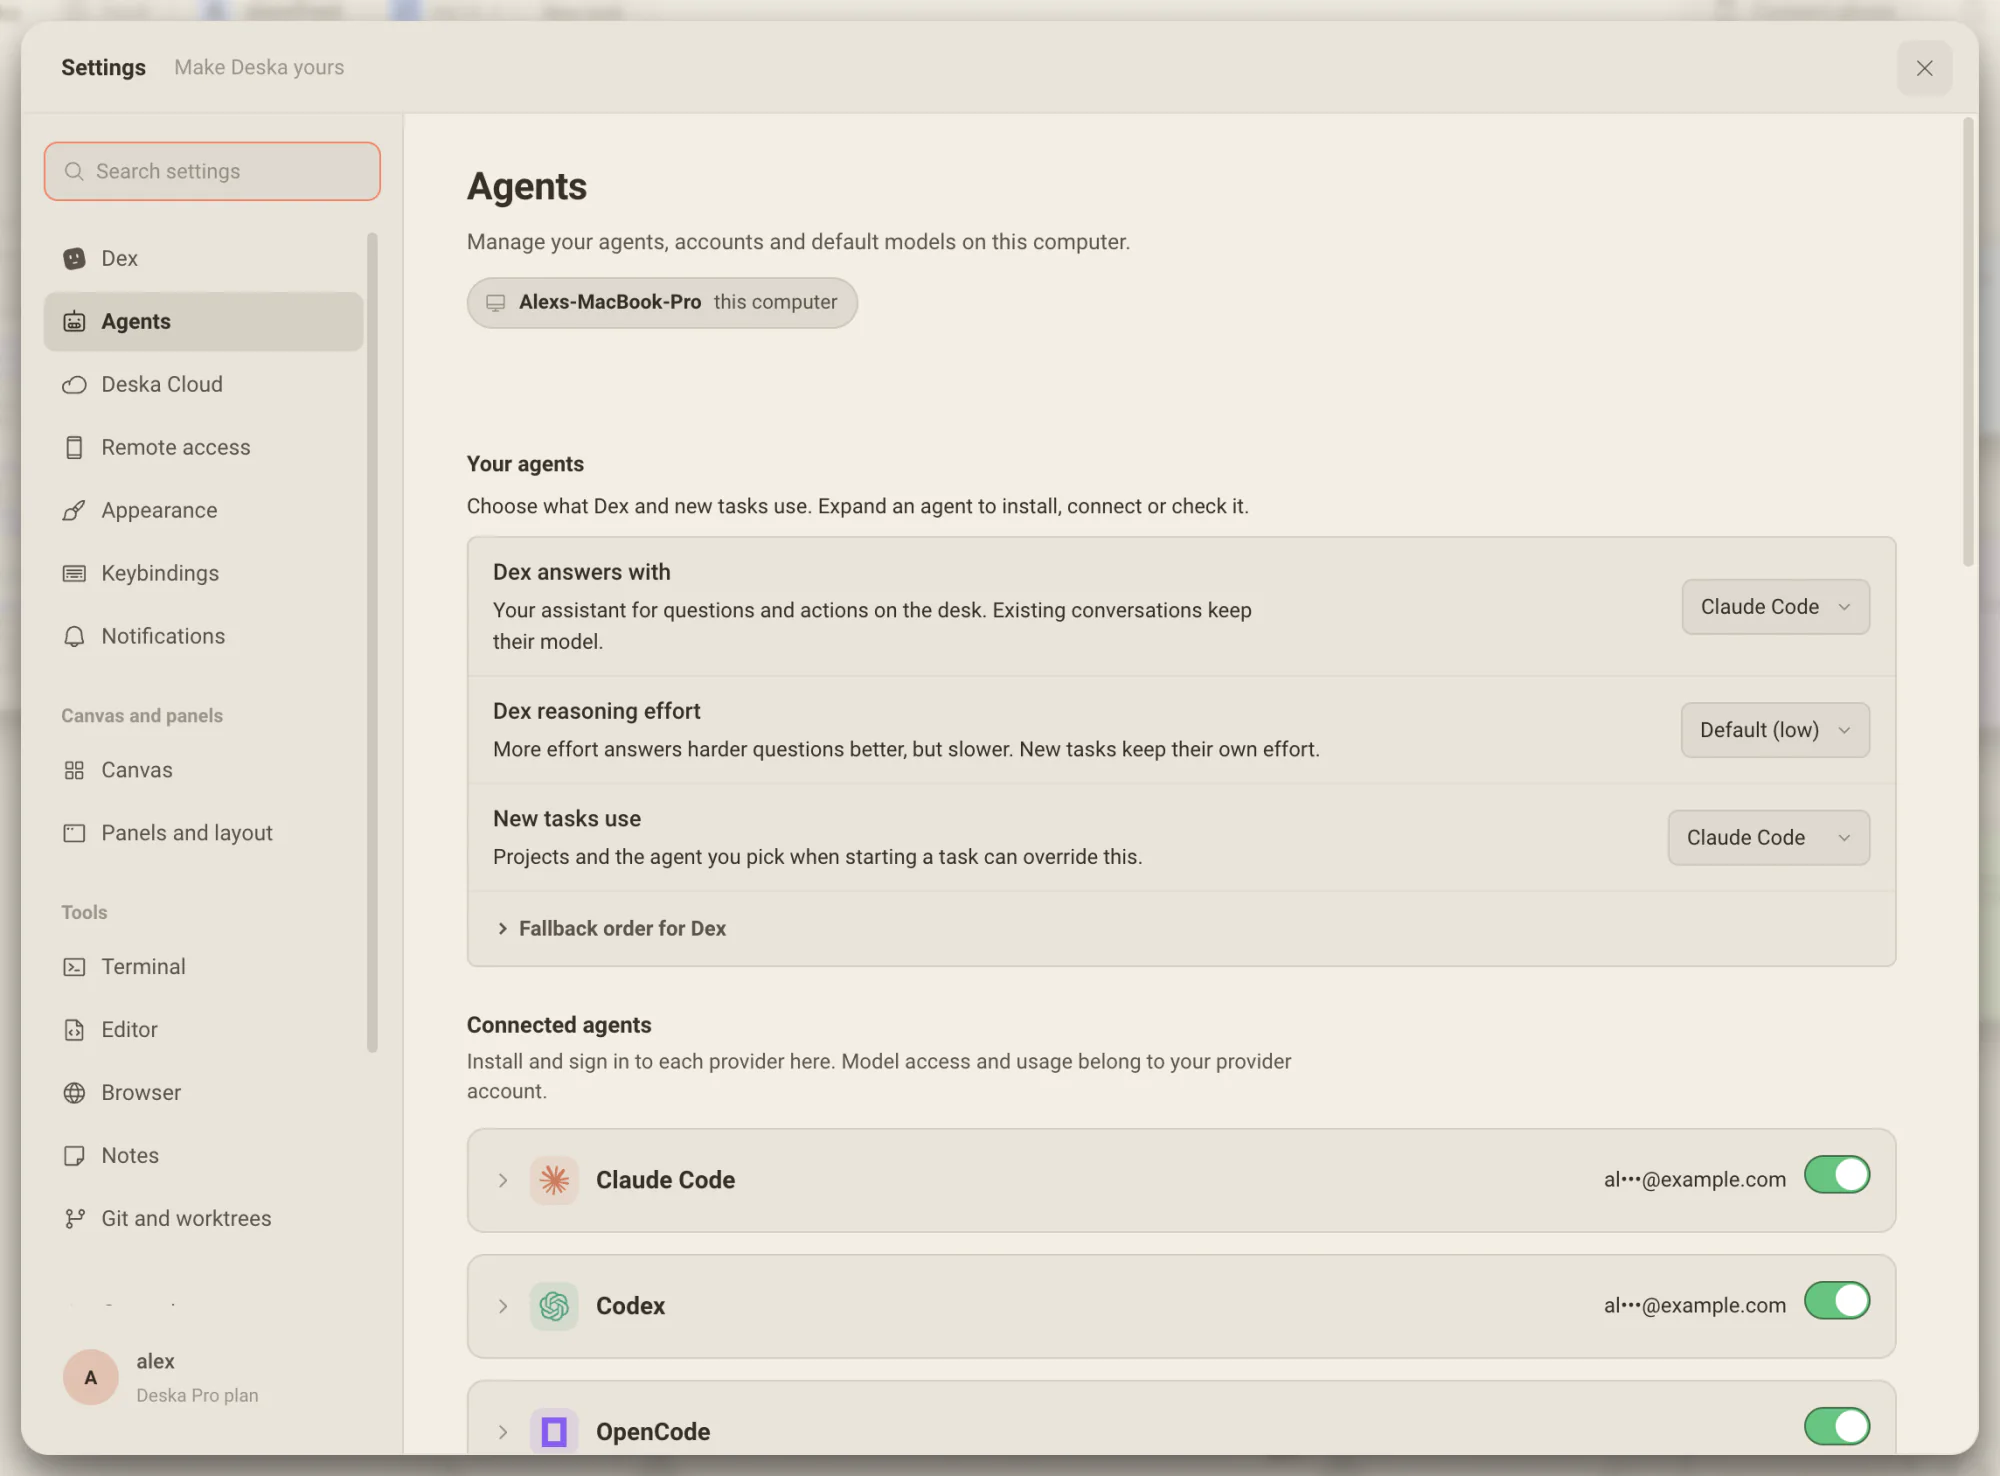Click the Browser globe icon
The image size is (2000, 1476).
[x=74, y=1092]
